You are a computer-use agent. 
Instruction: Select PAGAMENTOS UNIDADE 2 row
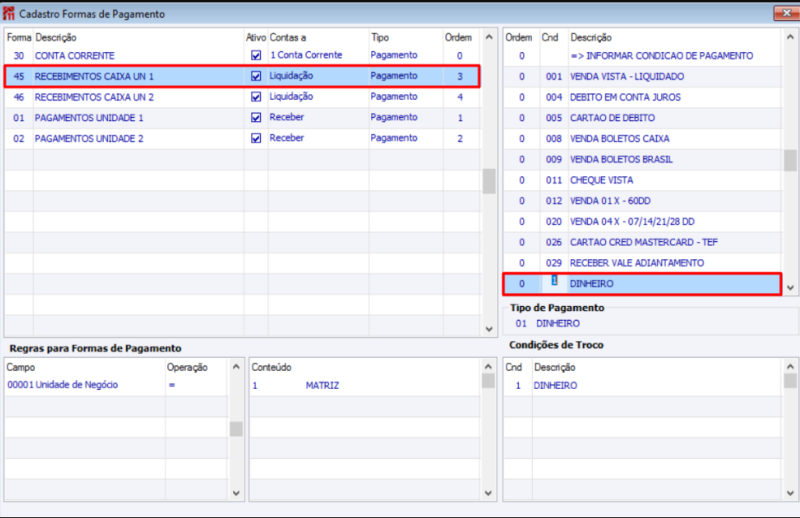click(242, 138)
